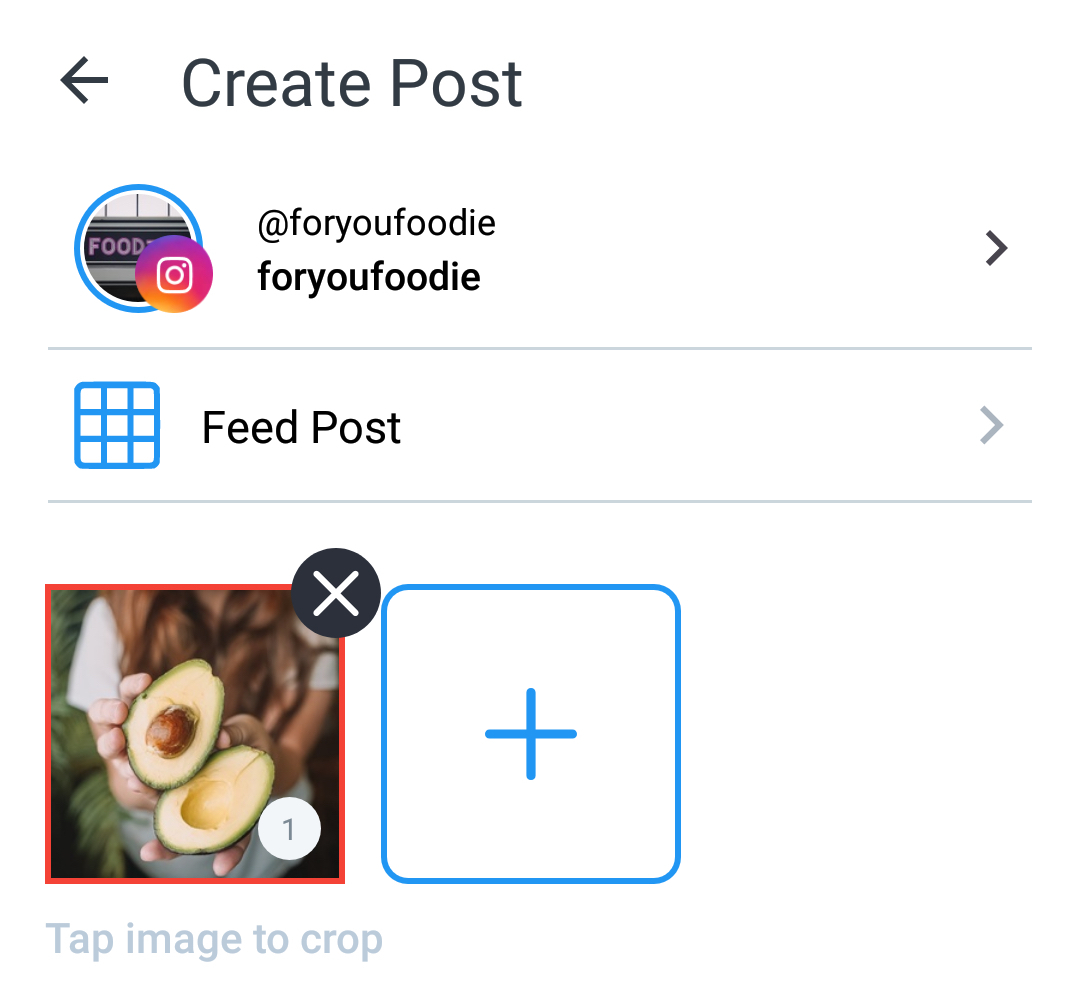Image resolution: width=1080 pixels, height=989 pixels.
Task: Go back using the left arrow
Action: pos(84,81)
